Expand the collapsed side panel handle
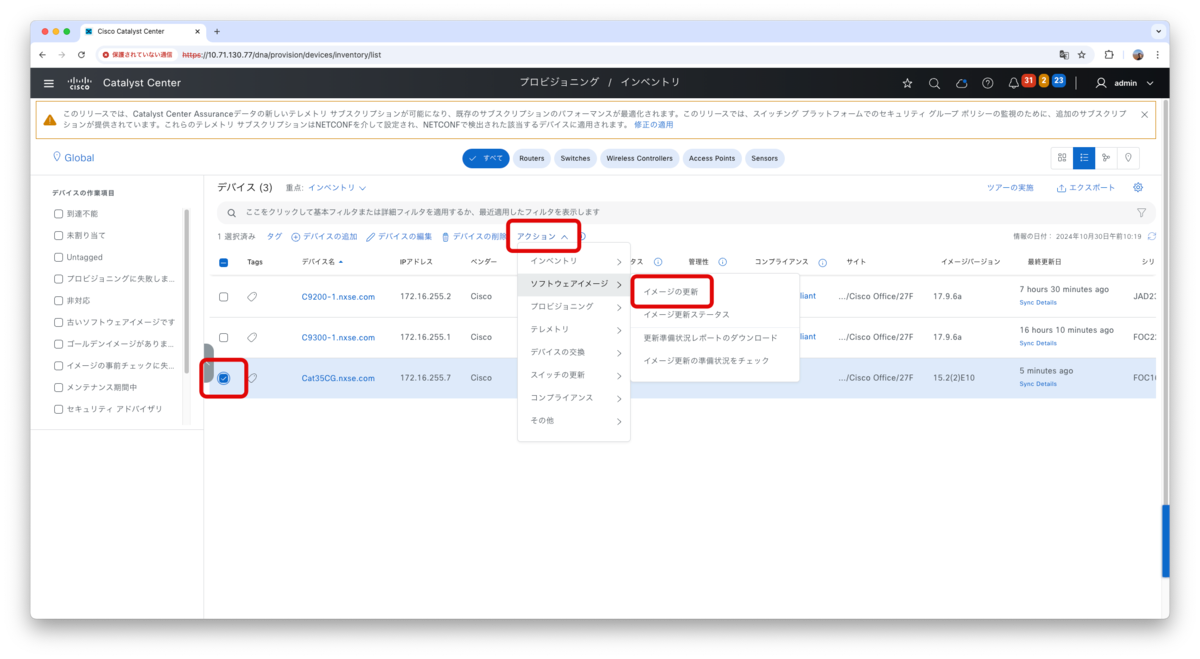This screenshot has width=1200, height=659. pos(208,364)
